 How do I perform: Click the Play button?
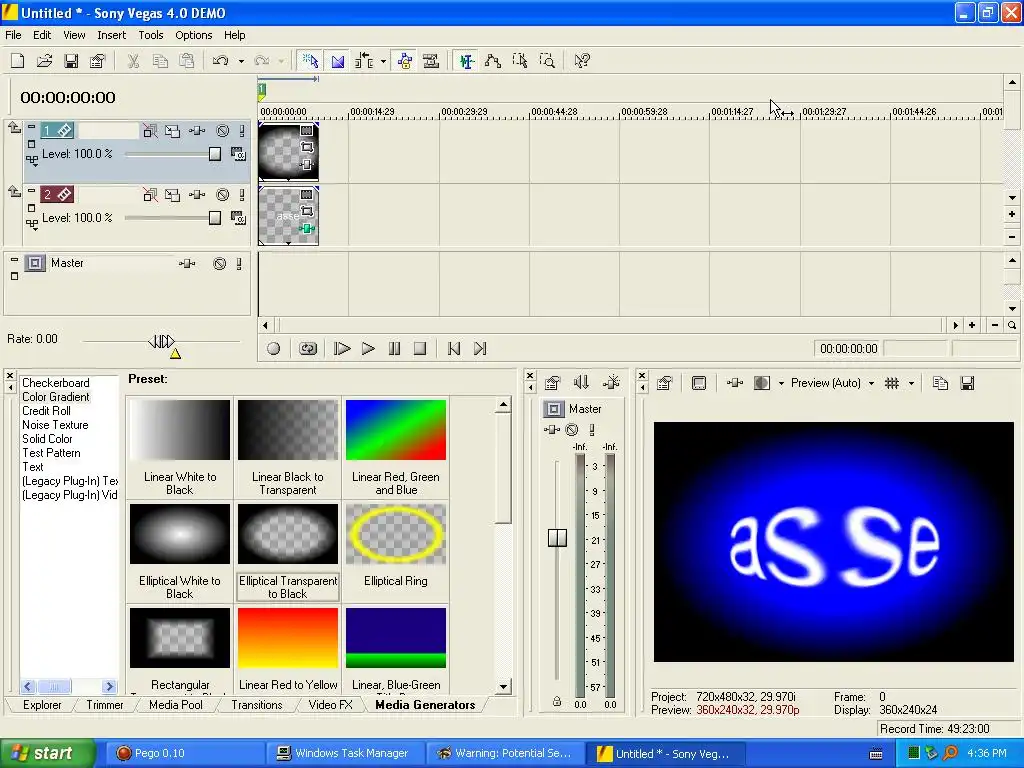pyautogui.click(x=368, y=349)
